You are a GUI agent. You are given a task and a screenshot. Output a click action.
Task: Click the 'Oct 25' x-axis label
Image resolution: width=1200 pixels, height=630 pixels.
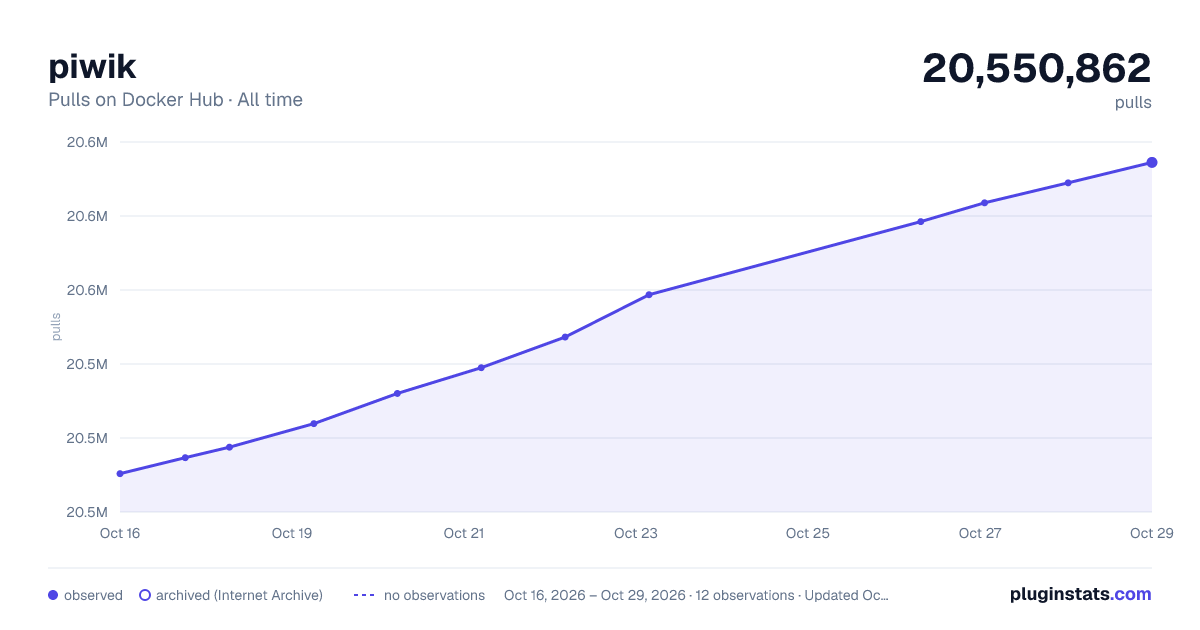pyautogui.click(x=808, y=533)
